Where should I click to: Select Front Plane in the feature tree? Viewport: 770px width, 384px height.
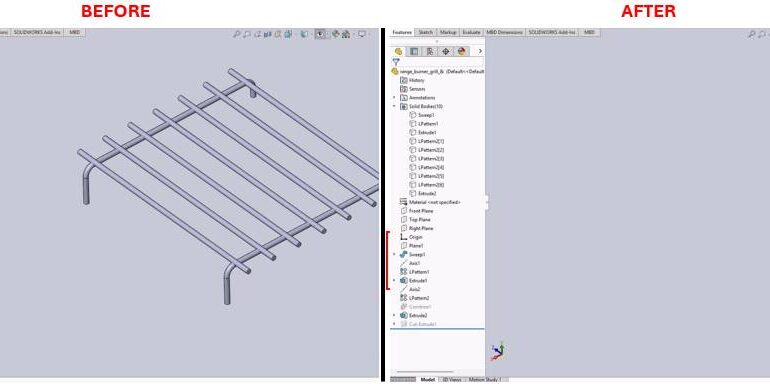click(417, 211)
